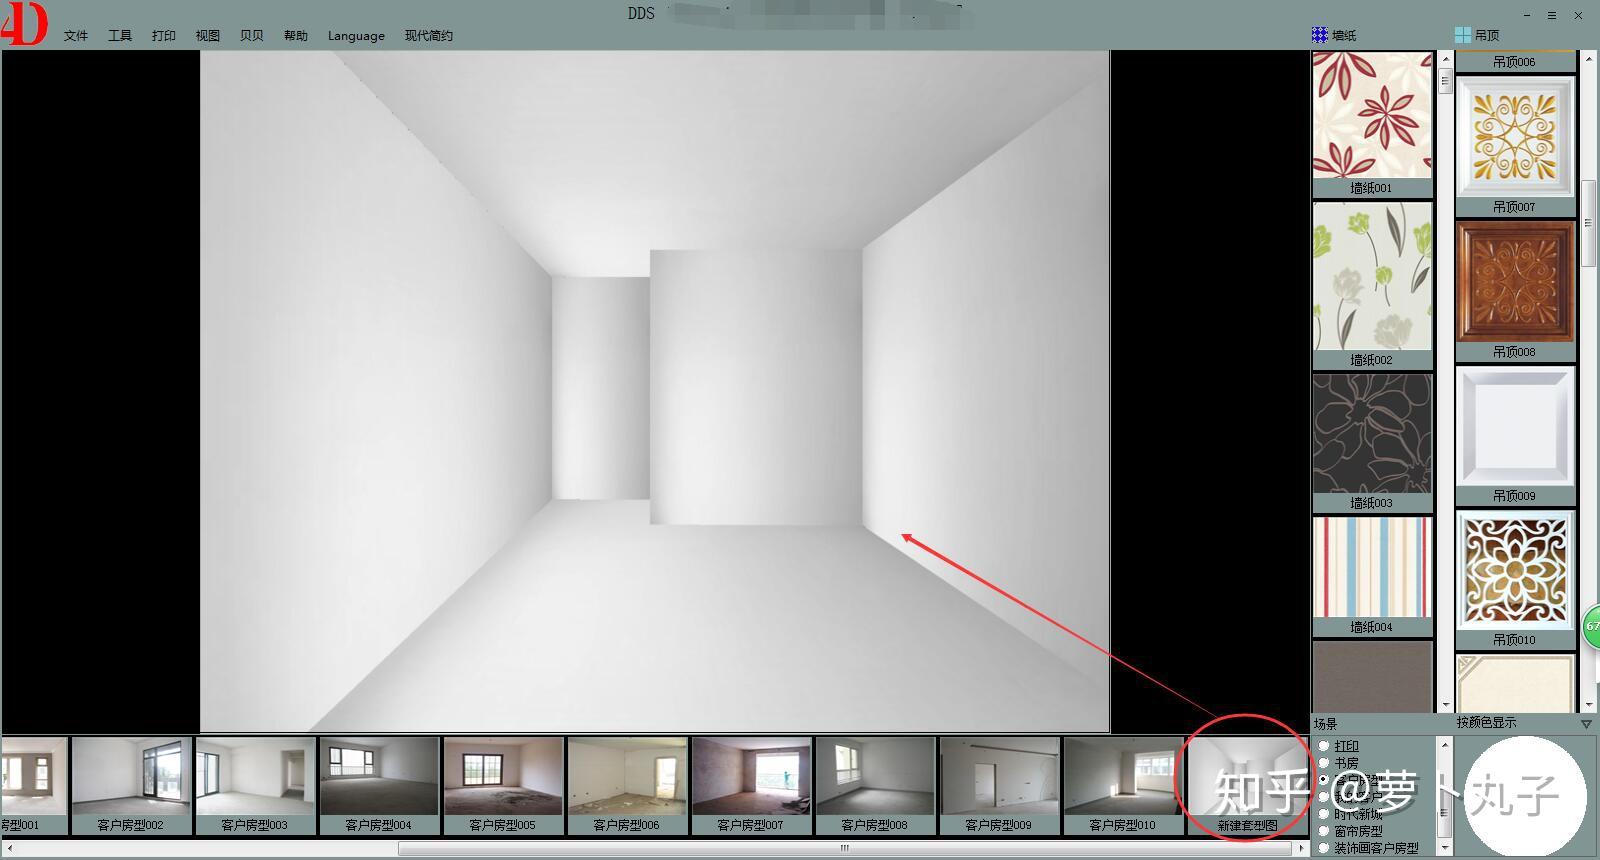This screenshot has height=860, width=1600.
Task: Click the ceiling list scroll-down arrow
Action: click(x=1588, y=705)
